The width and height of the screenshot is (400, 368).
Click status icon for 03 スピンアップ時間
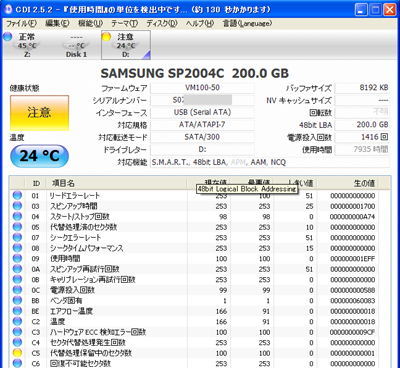[17, 206]
